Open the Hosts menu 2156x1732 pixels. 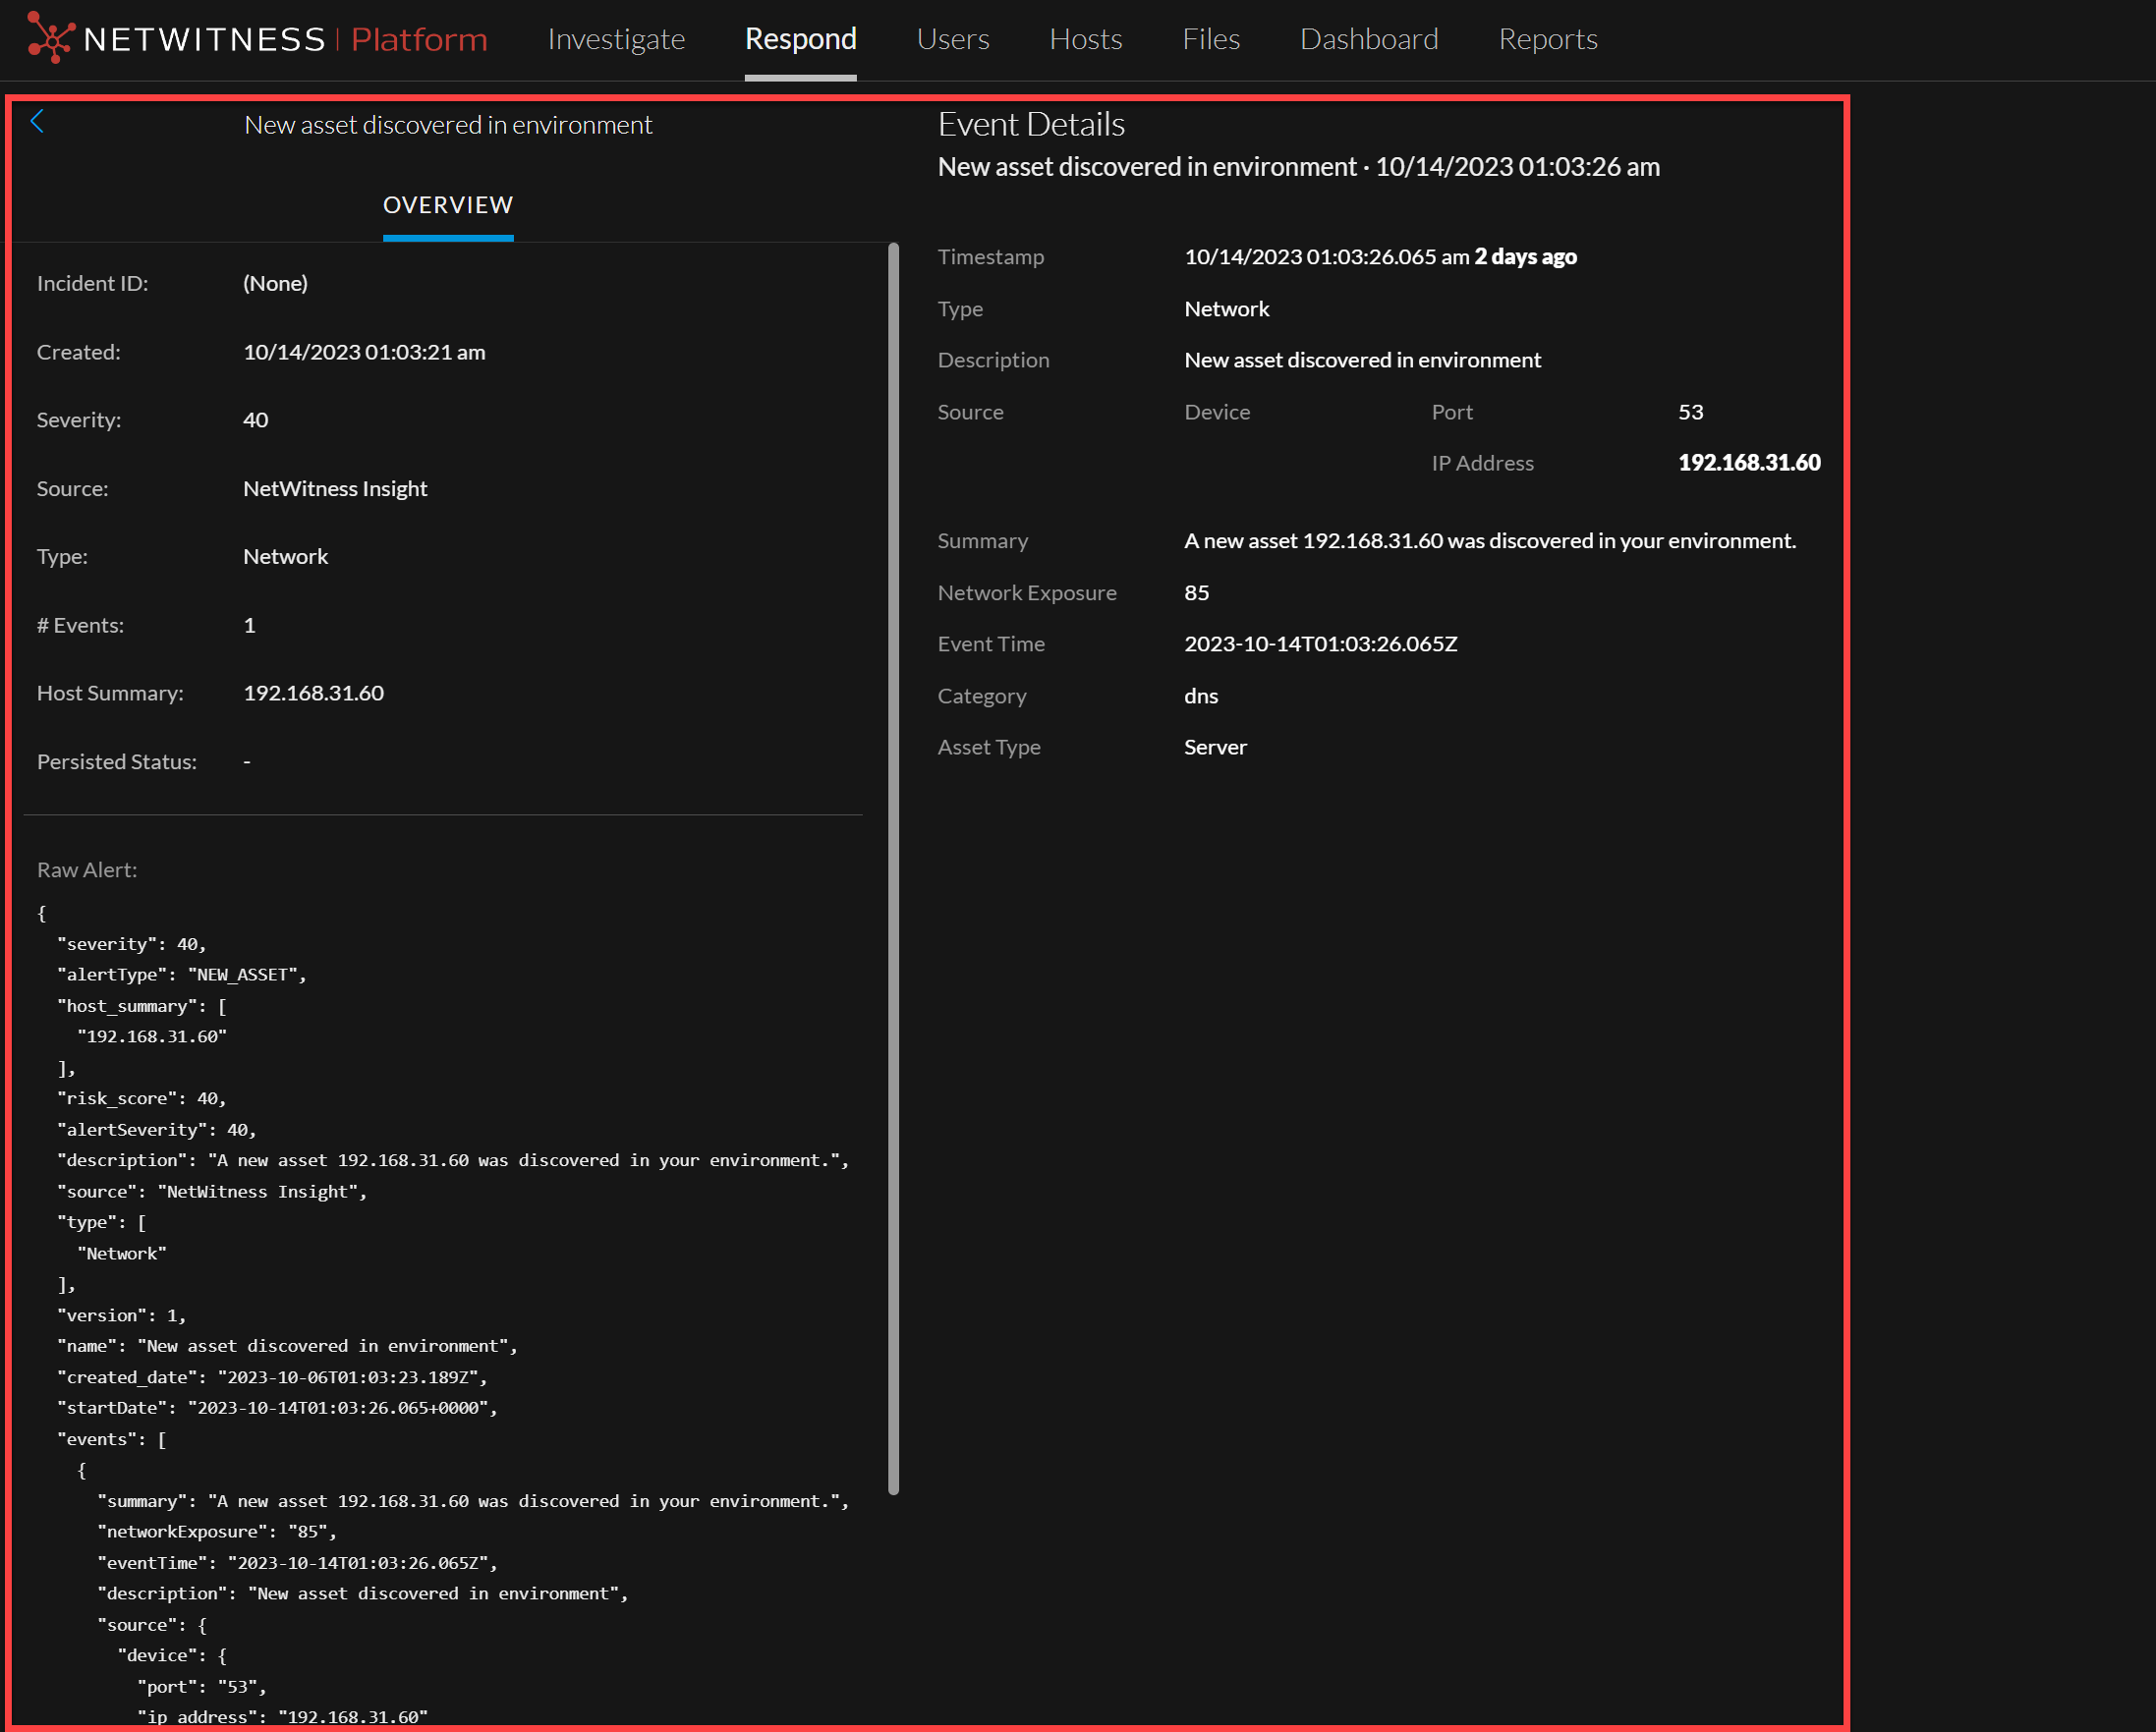[x=1085, y=39]
